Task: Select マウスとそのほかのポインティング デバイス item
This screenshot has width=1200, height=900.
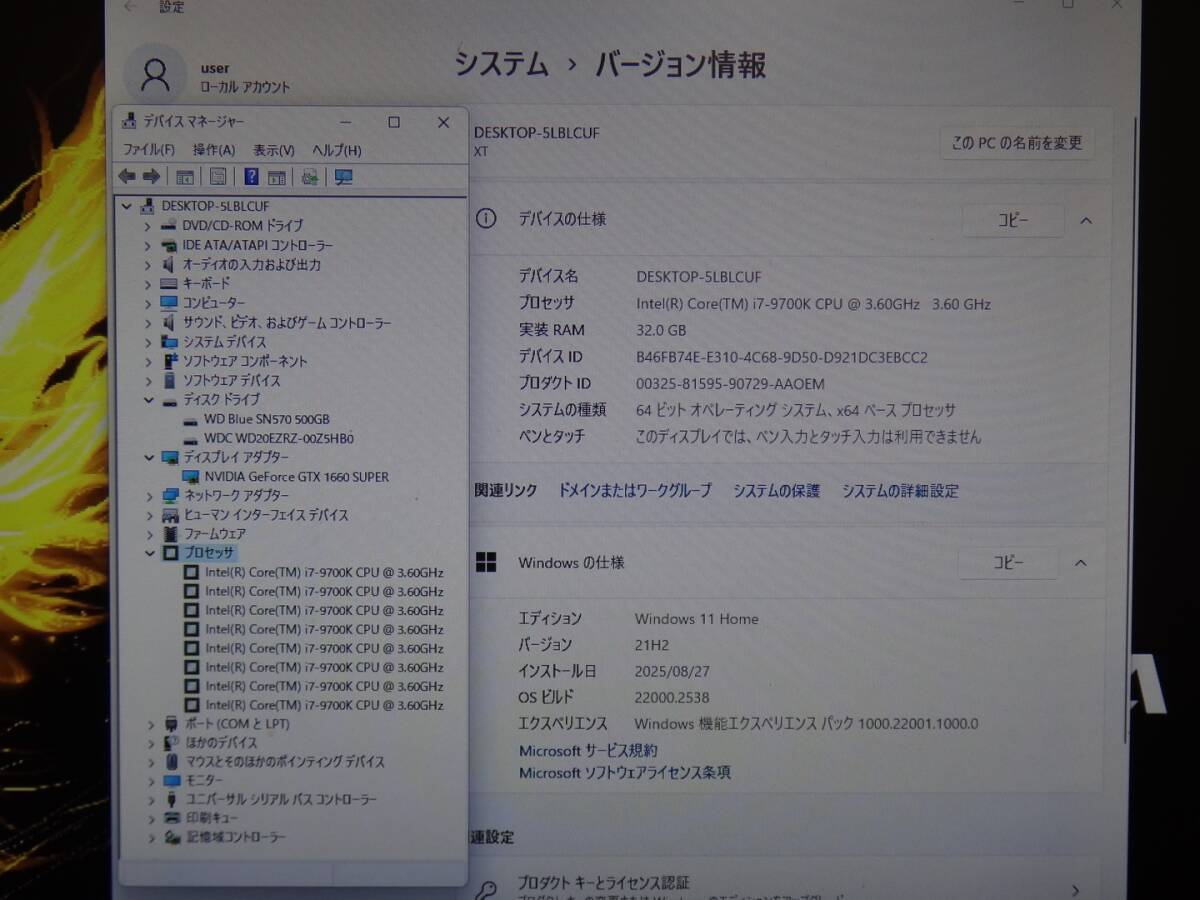Action: pos(285,762)
